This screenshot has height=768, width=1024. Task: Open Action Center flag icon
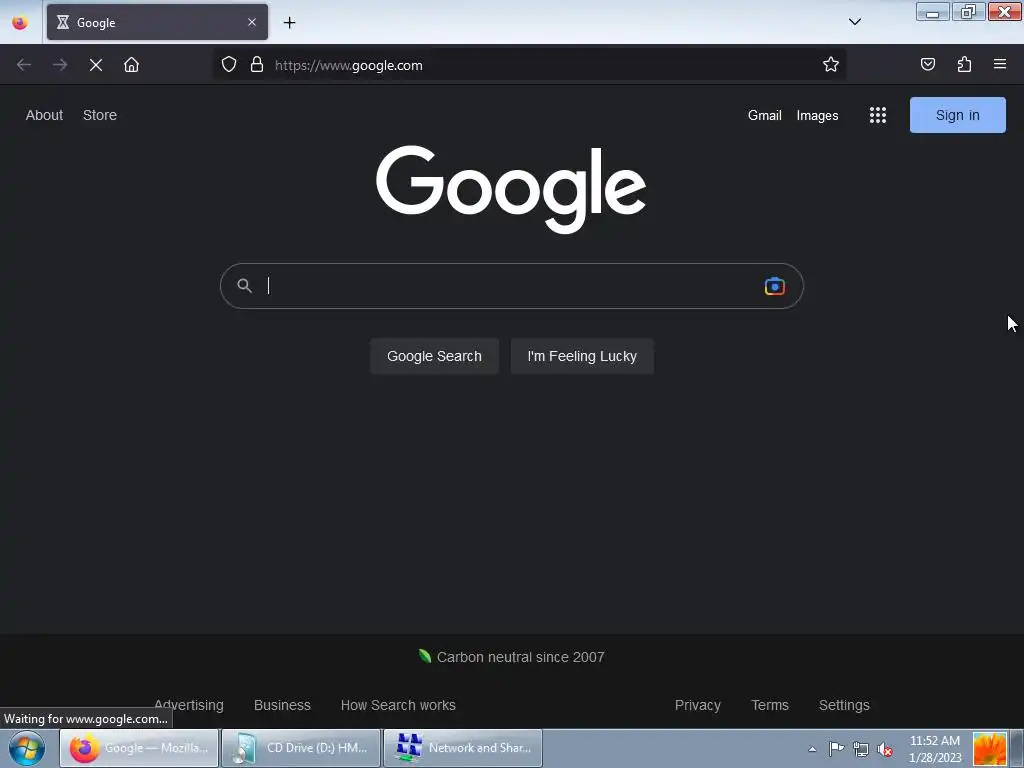[x=836, y=749]
